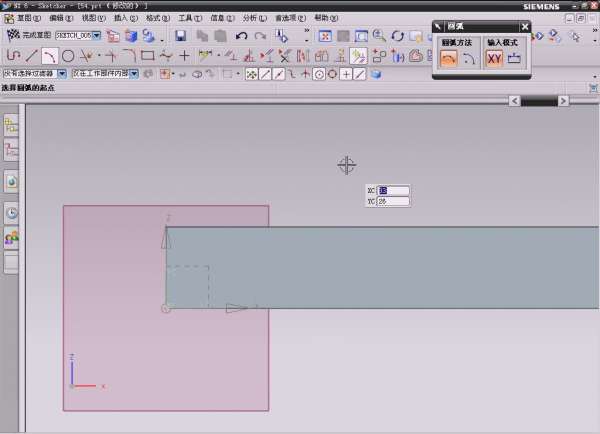Select the Profile sketch tool
Screen dimensions: 600x434
point(13,55)
